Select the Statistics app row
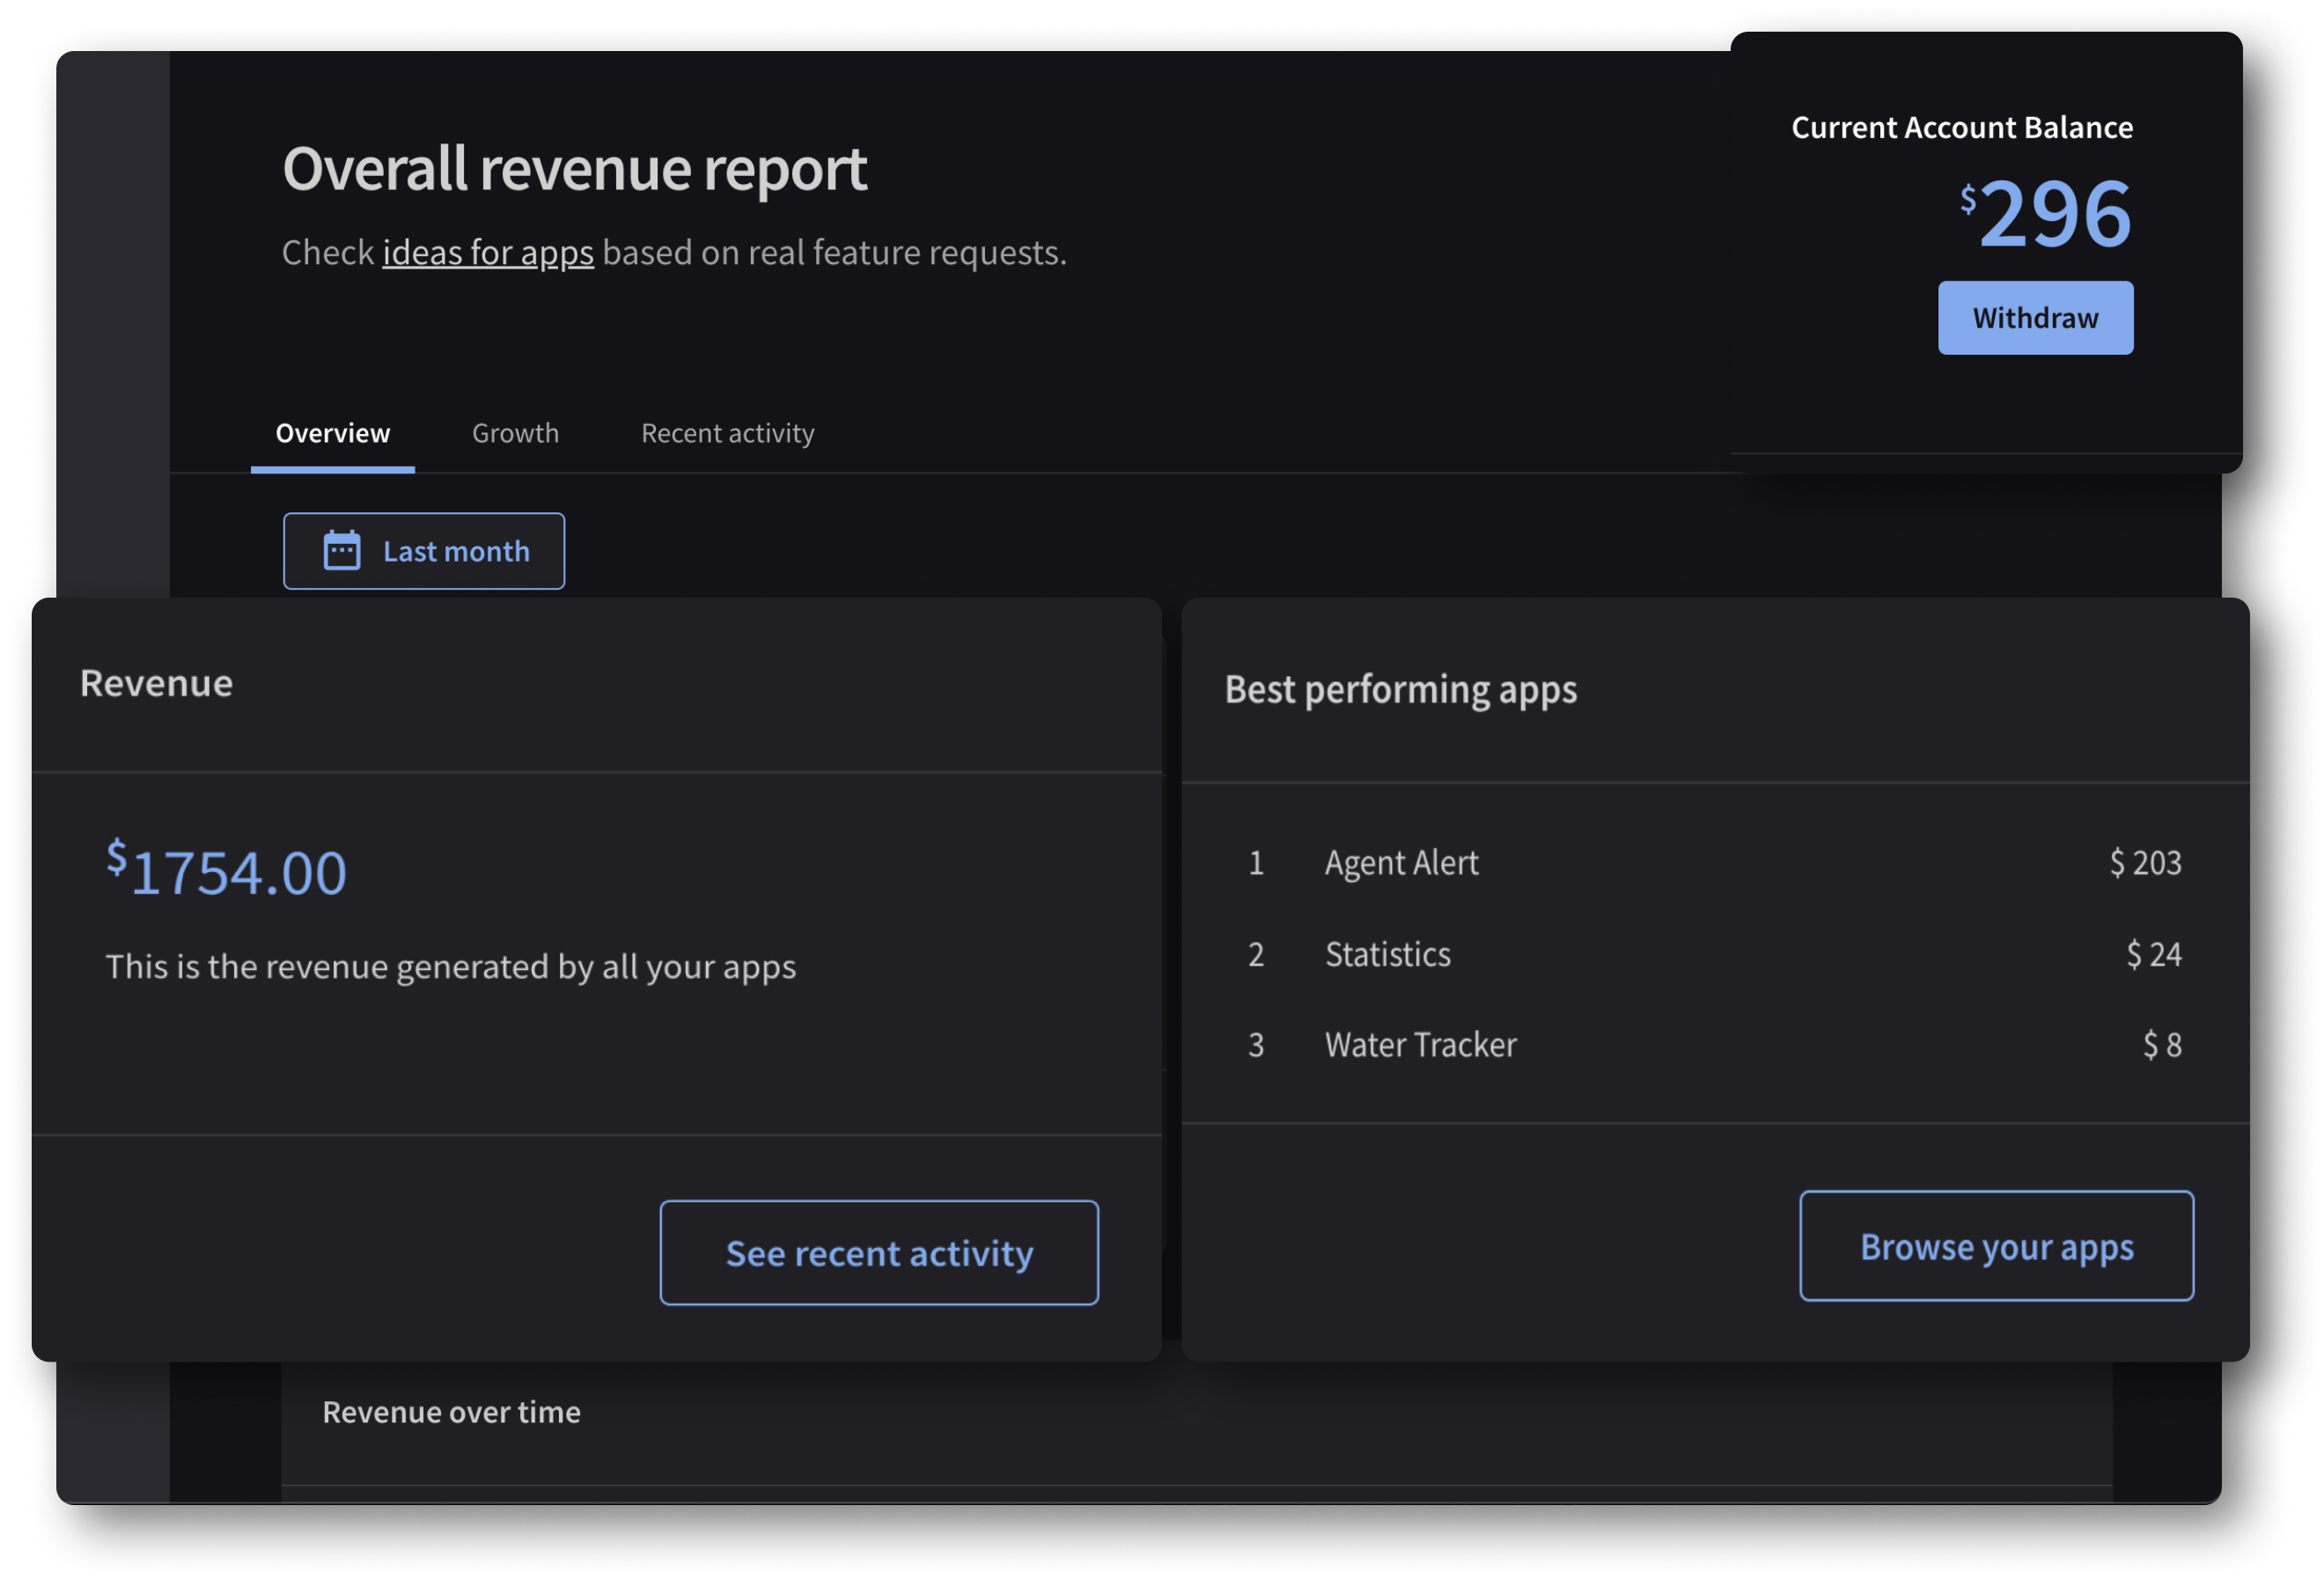 pos(1714,954)
